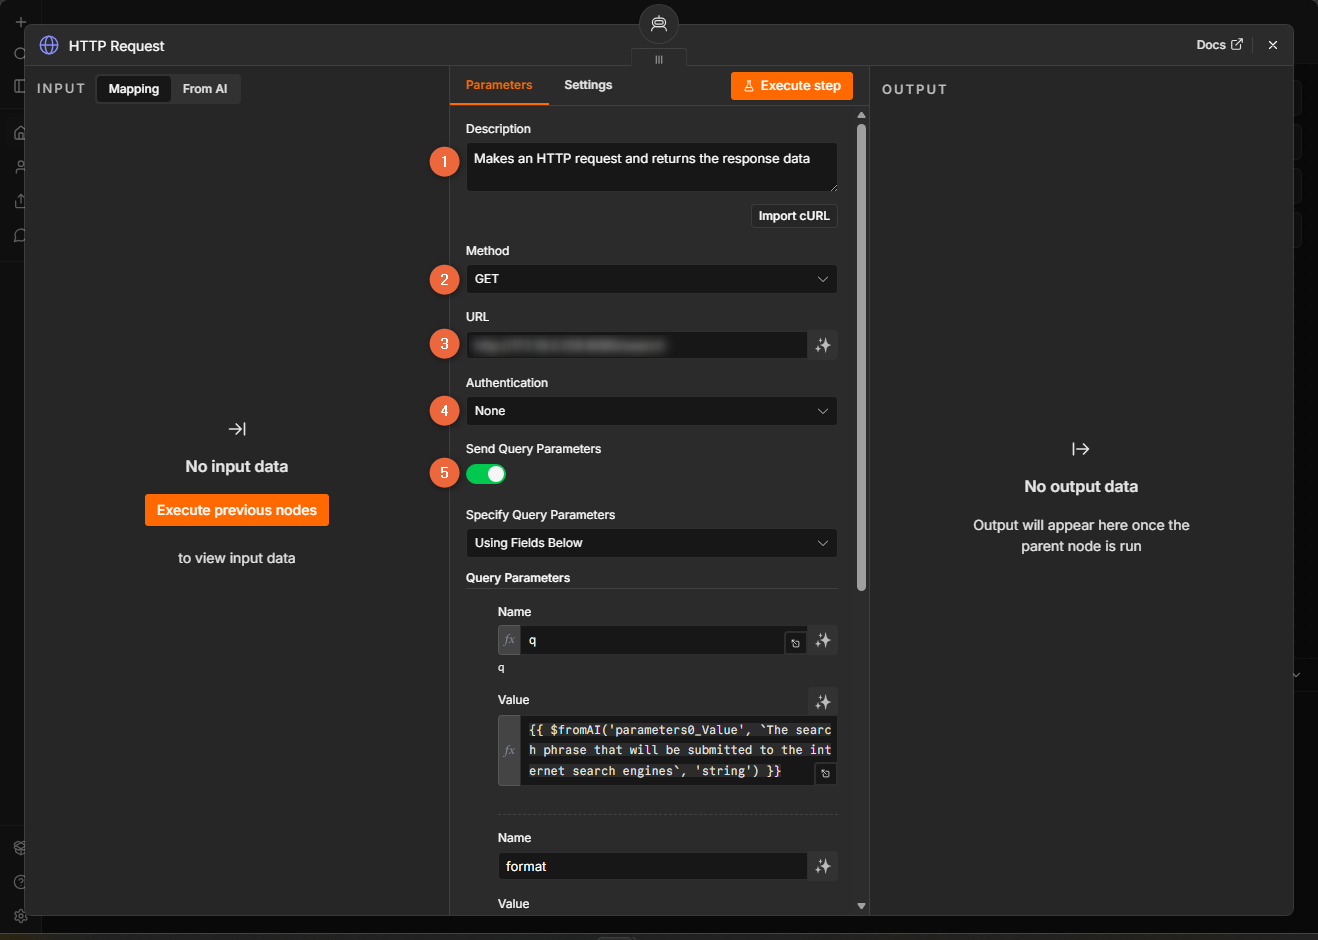Click the AI sparkle icon beside URL field
1318x940 pixels.
822,345
